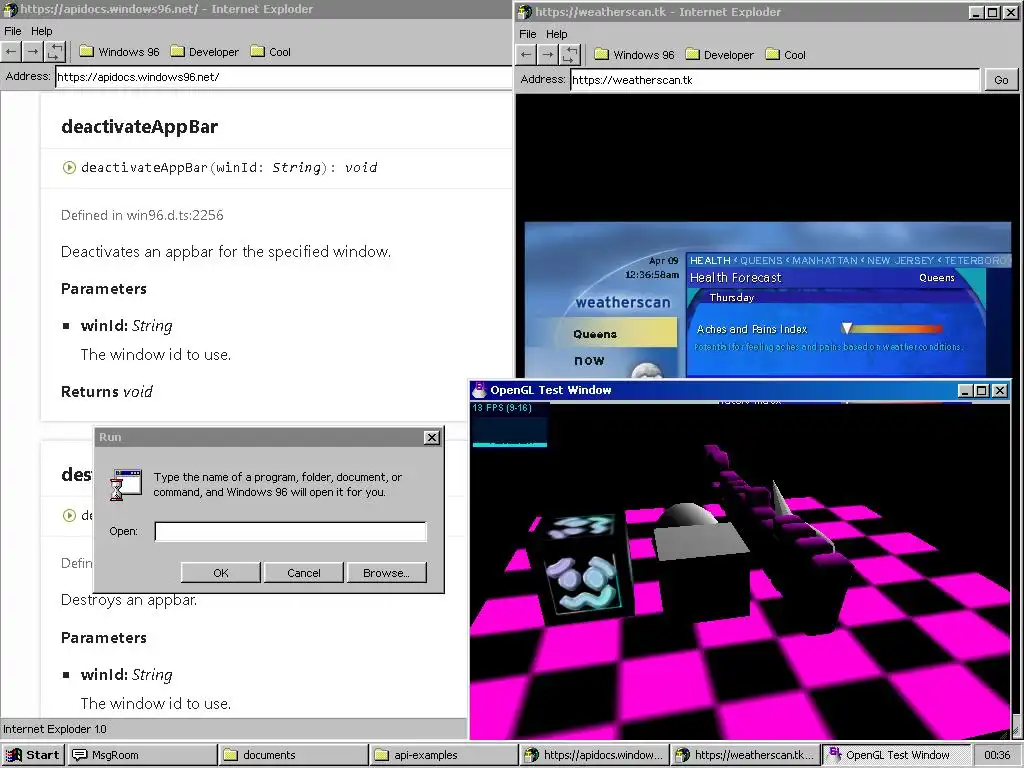This screenshot has height=768, width=1024.
Task: Click the Returns void text under deactivateAppBar
Action: point(106,392)
